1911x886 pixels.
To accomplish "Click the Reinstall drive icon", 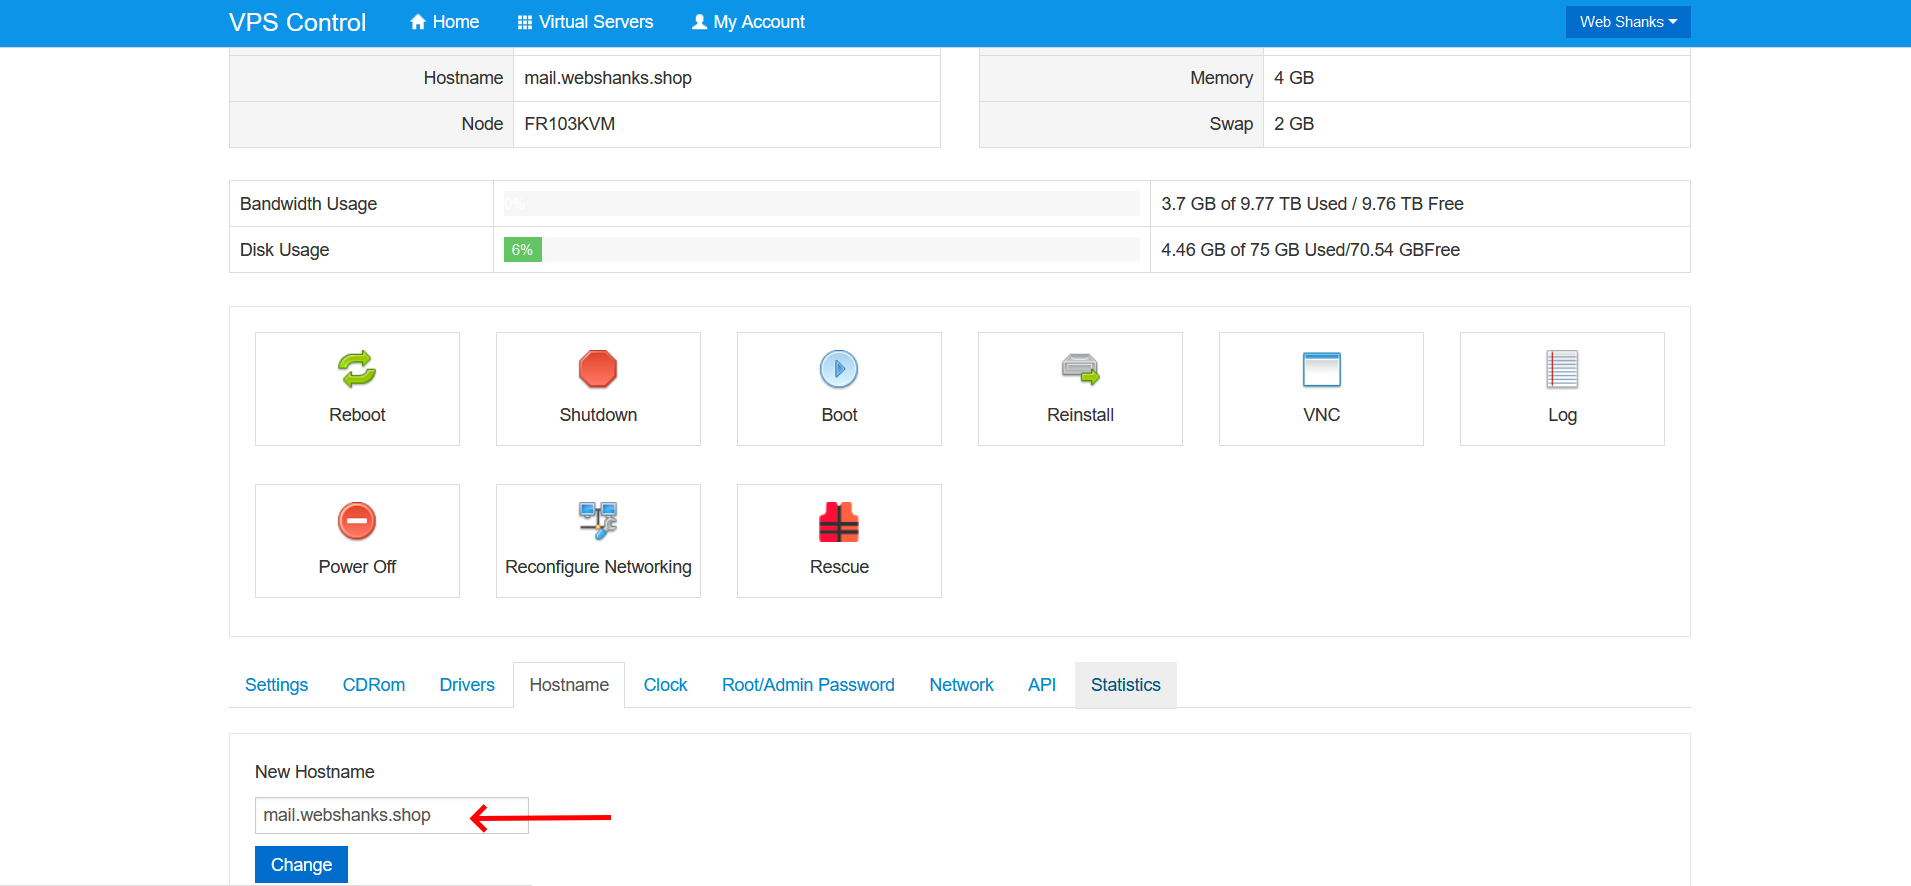I will pos(1080,369).
